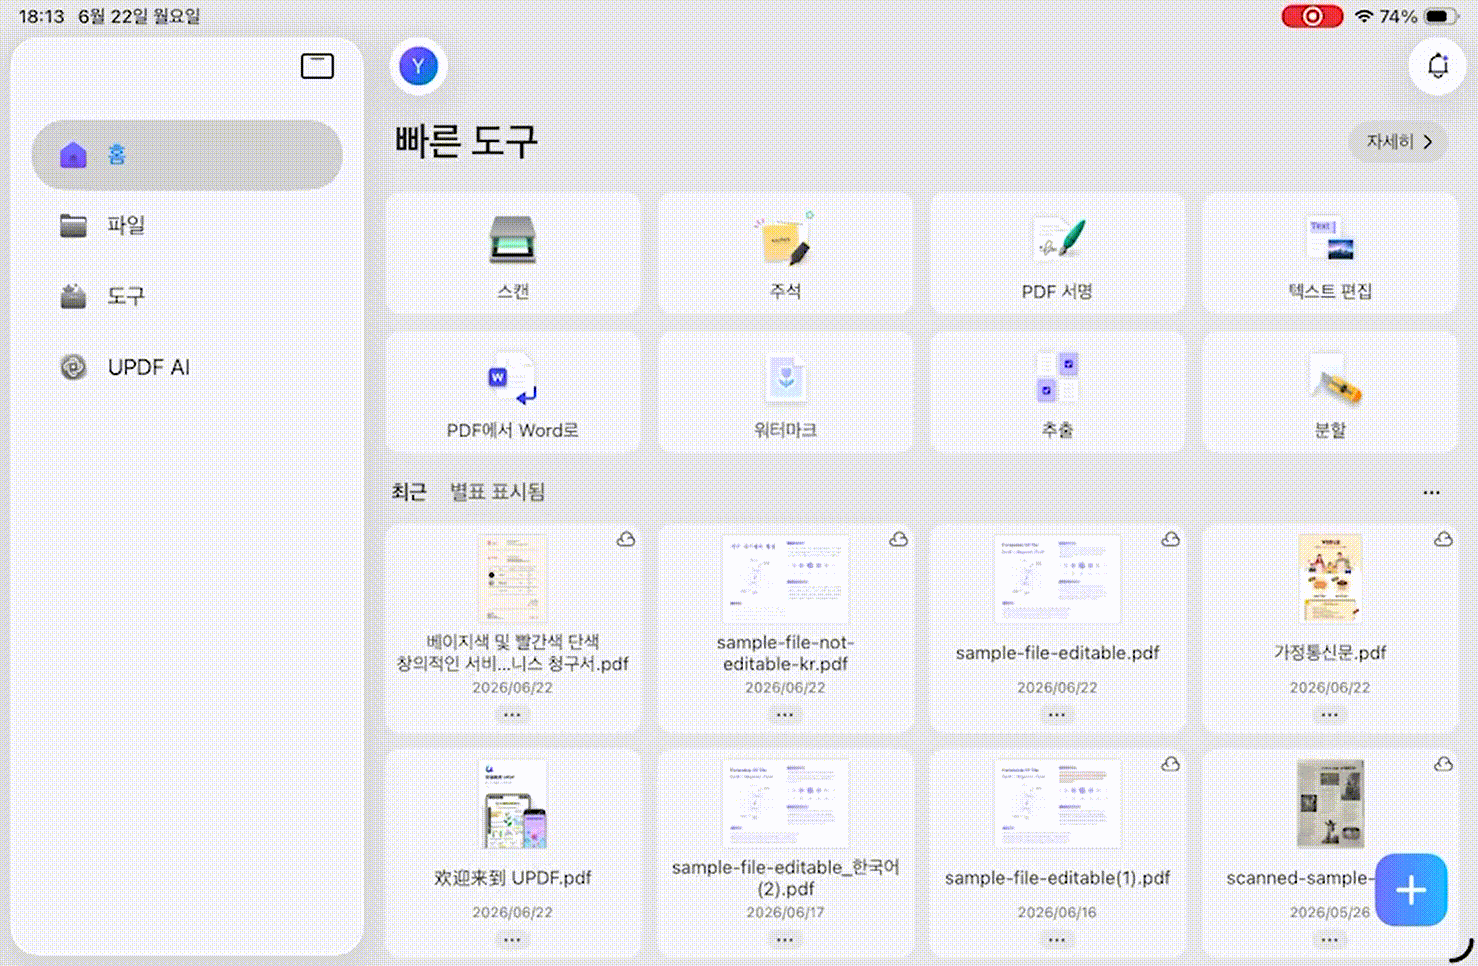Switch to the 별표 표시됨 tab
Screen dimensions: 1478x966
[x=497, y=492]
